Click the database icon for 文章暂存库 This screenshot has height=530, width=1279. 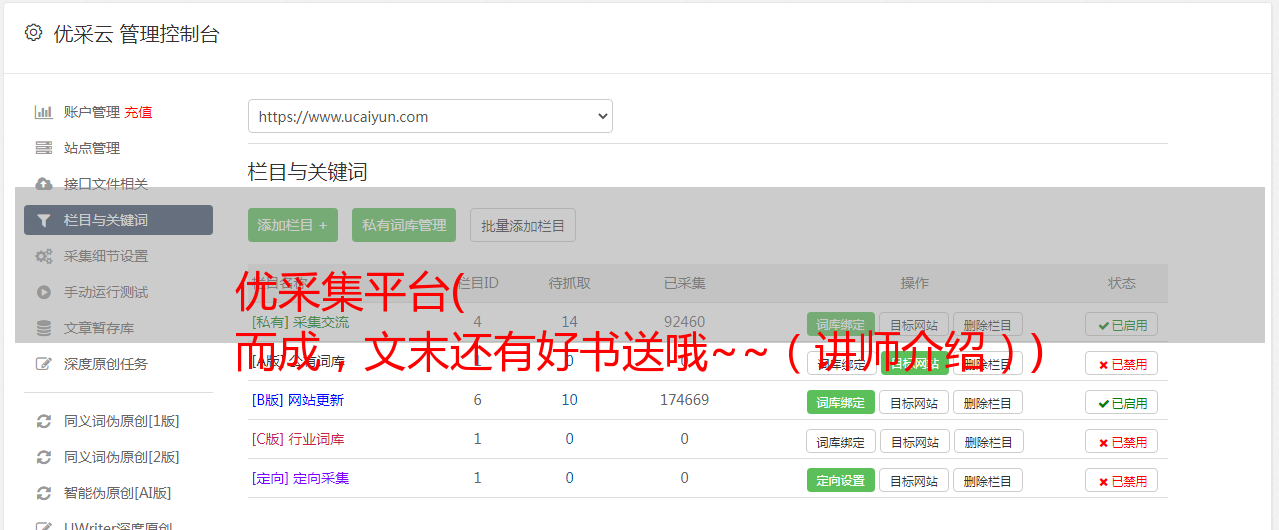(43, 328)
